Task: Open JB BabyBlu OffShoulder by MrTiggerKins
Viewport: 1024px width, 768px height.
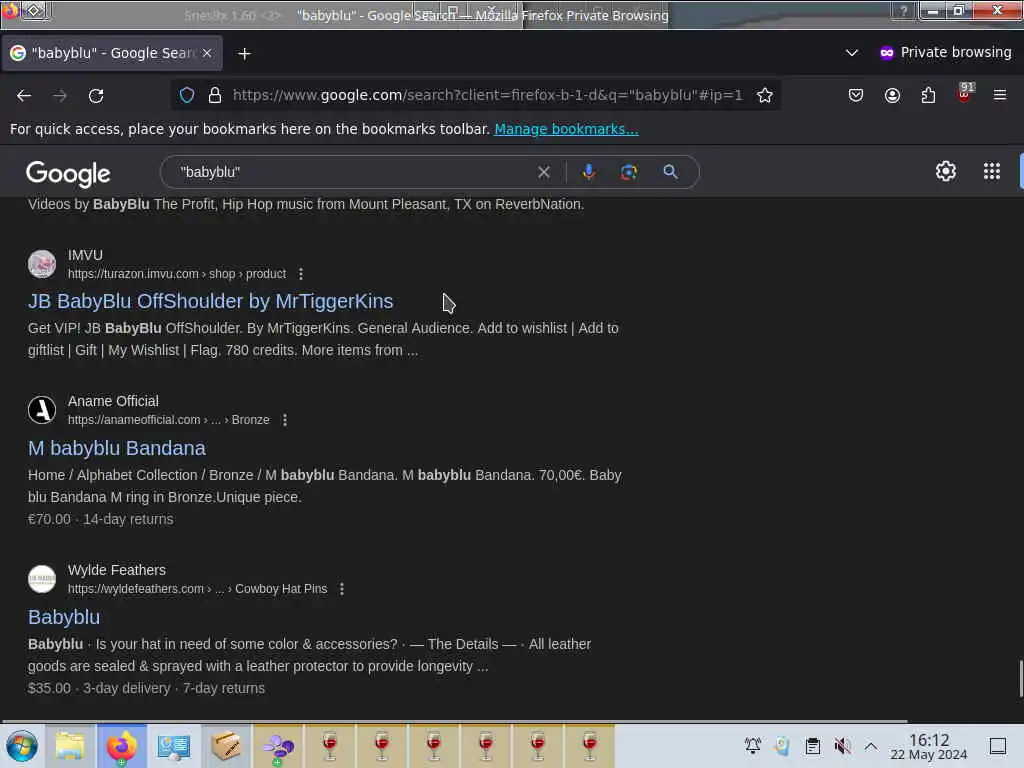Action: point(210,301)
